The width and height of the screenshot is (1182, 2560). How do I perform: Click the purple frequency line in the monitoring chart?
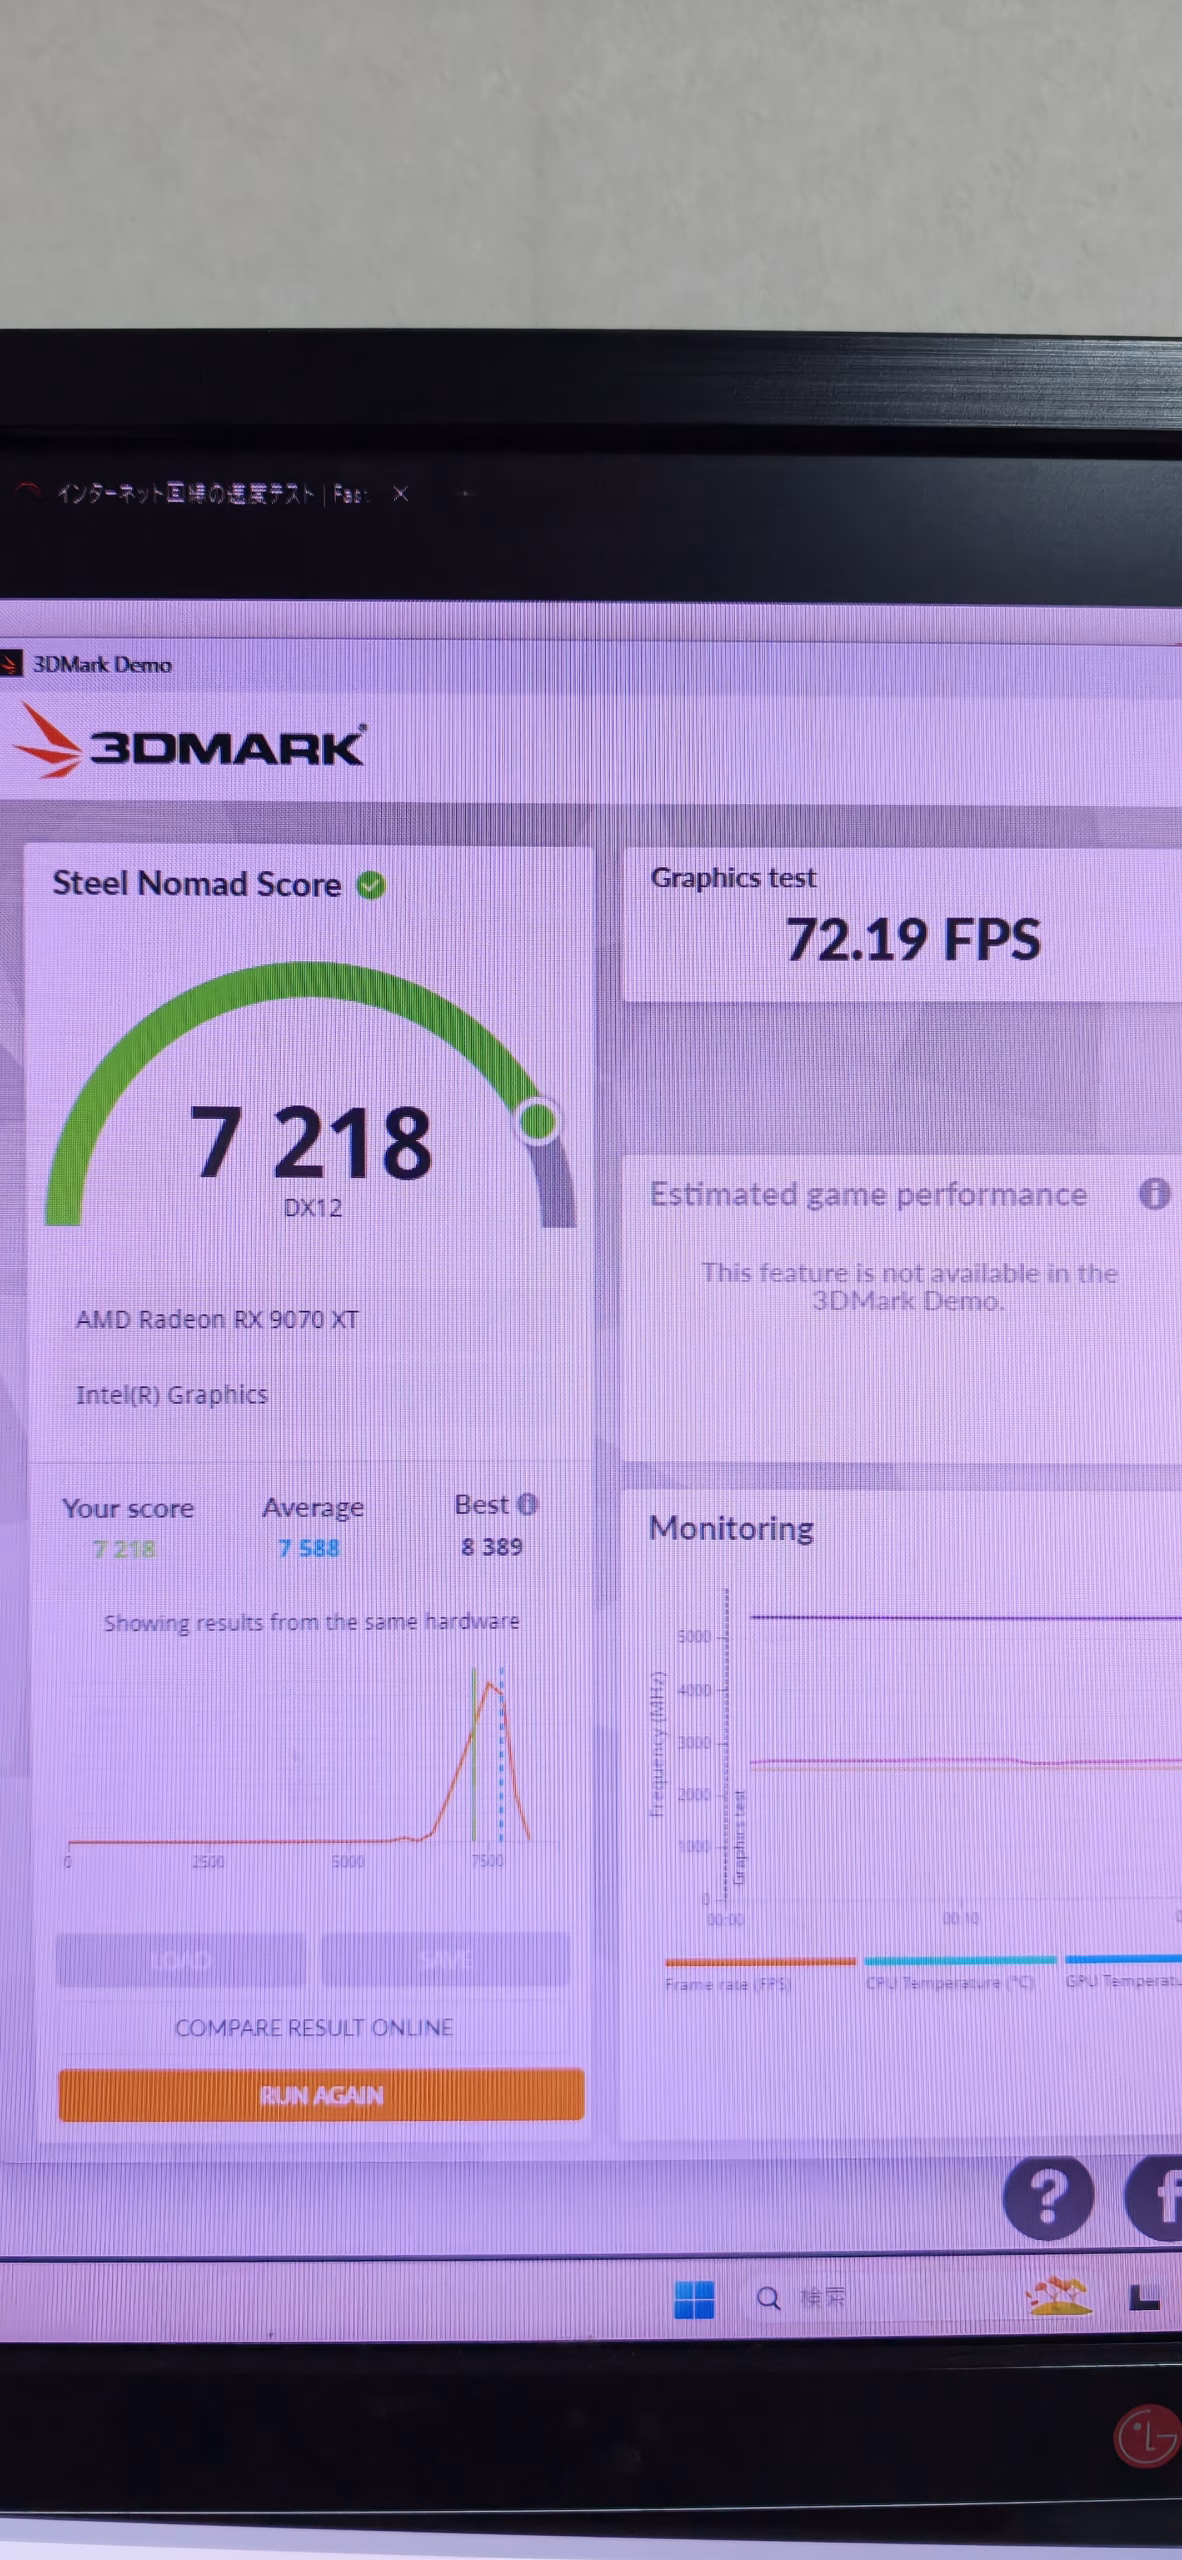point(965,1617)
